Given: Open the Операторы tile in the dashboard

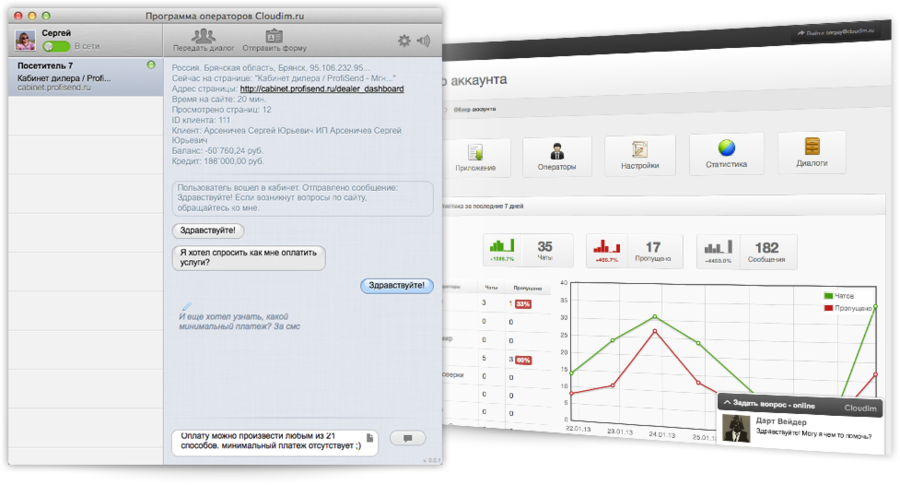Looking at the screenshot, I should 557,157.
